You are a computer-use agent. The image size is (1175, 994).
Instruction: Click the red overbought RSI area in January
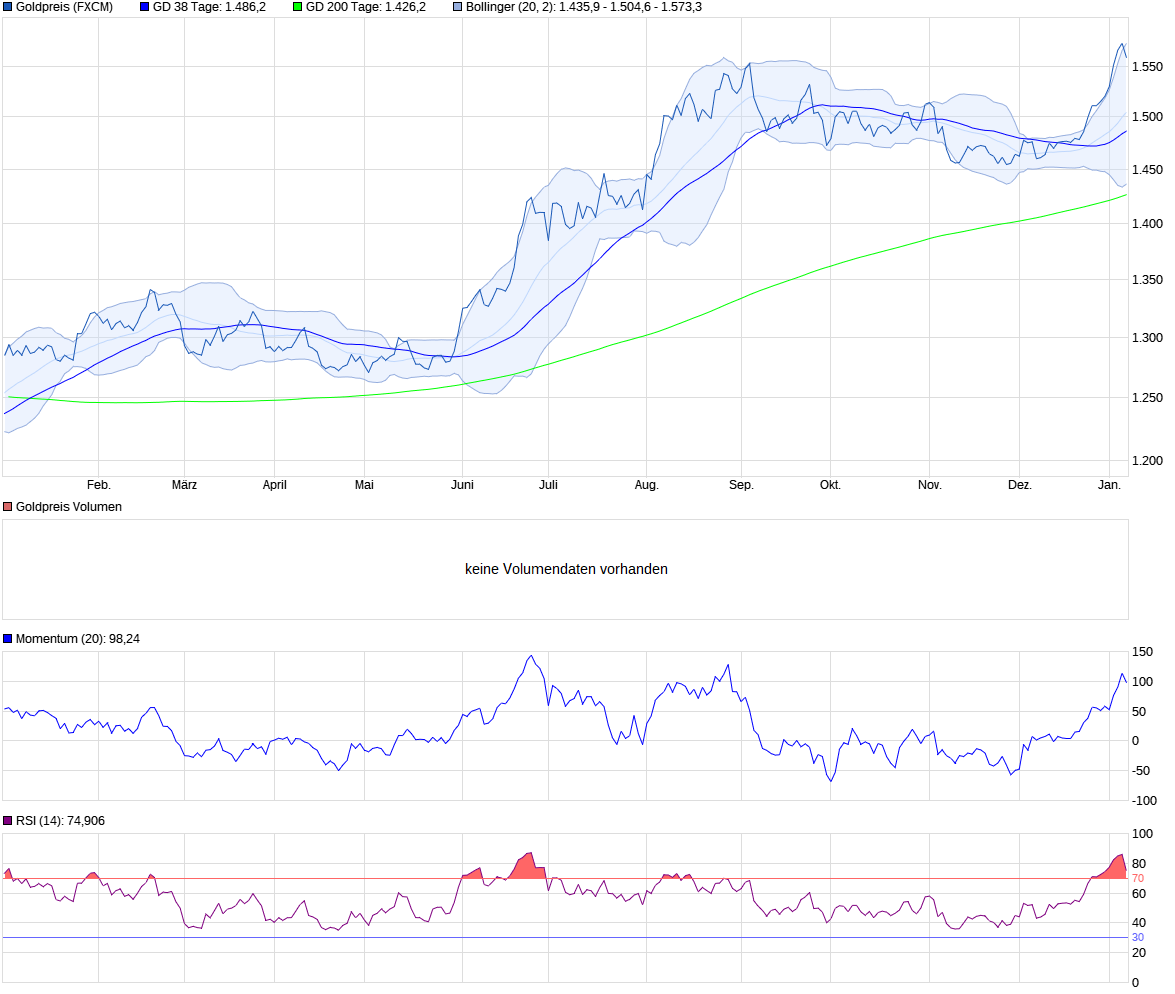1114,868
